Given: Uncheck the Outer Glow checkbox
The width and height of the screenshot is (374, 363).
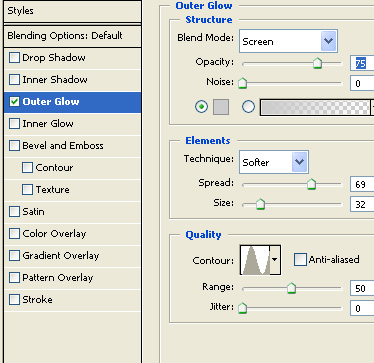Looking at the screenshot, I should tap(14, 101).
